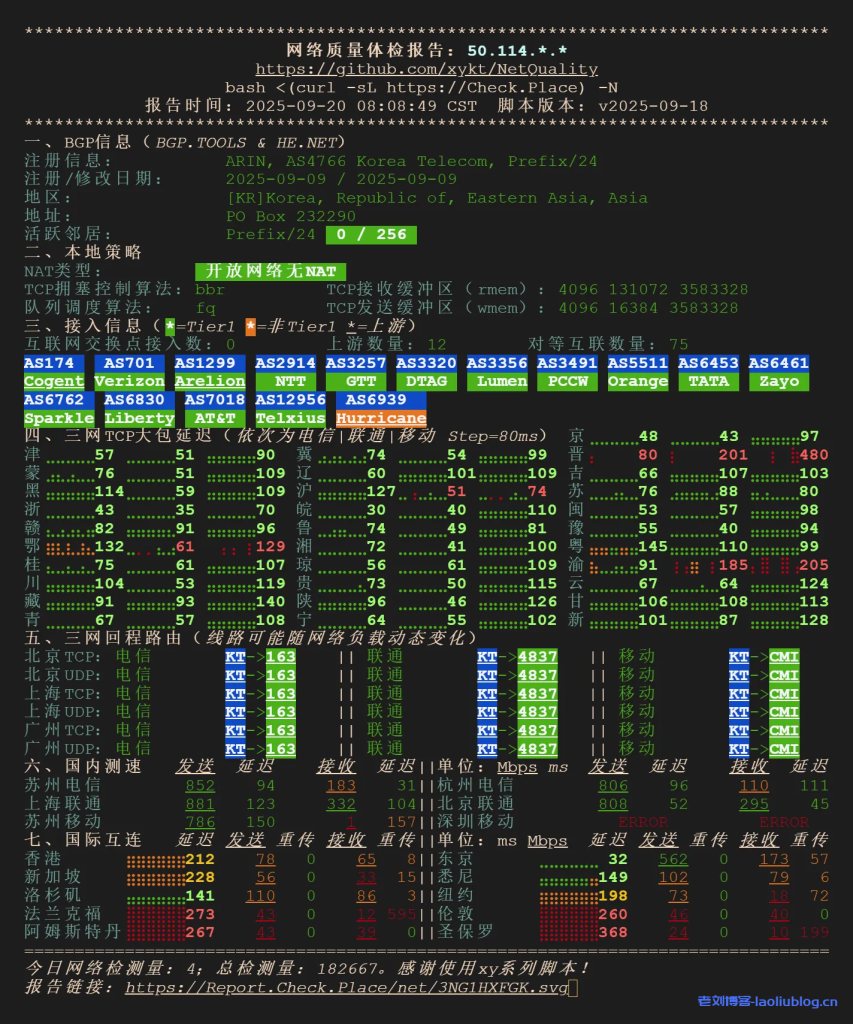Click the AS6461 Zayo badge

point(778,372)
